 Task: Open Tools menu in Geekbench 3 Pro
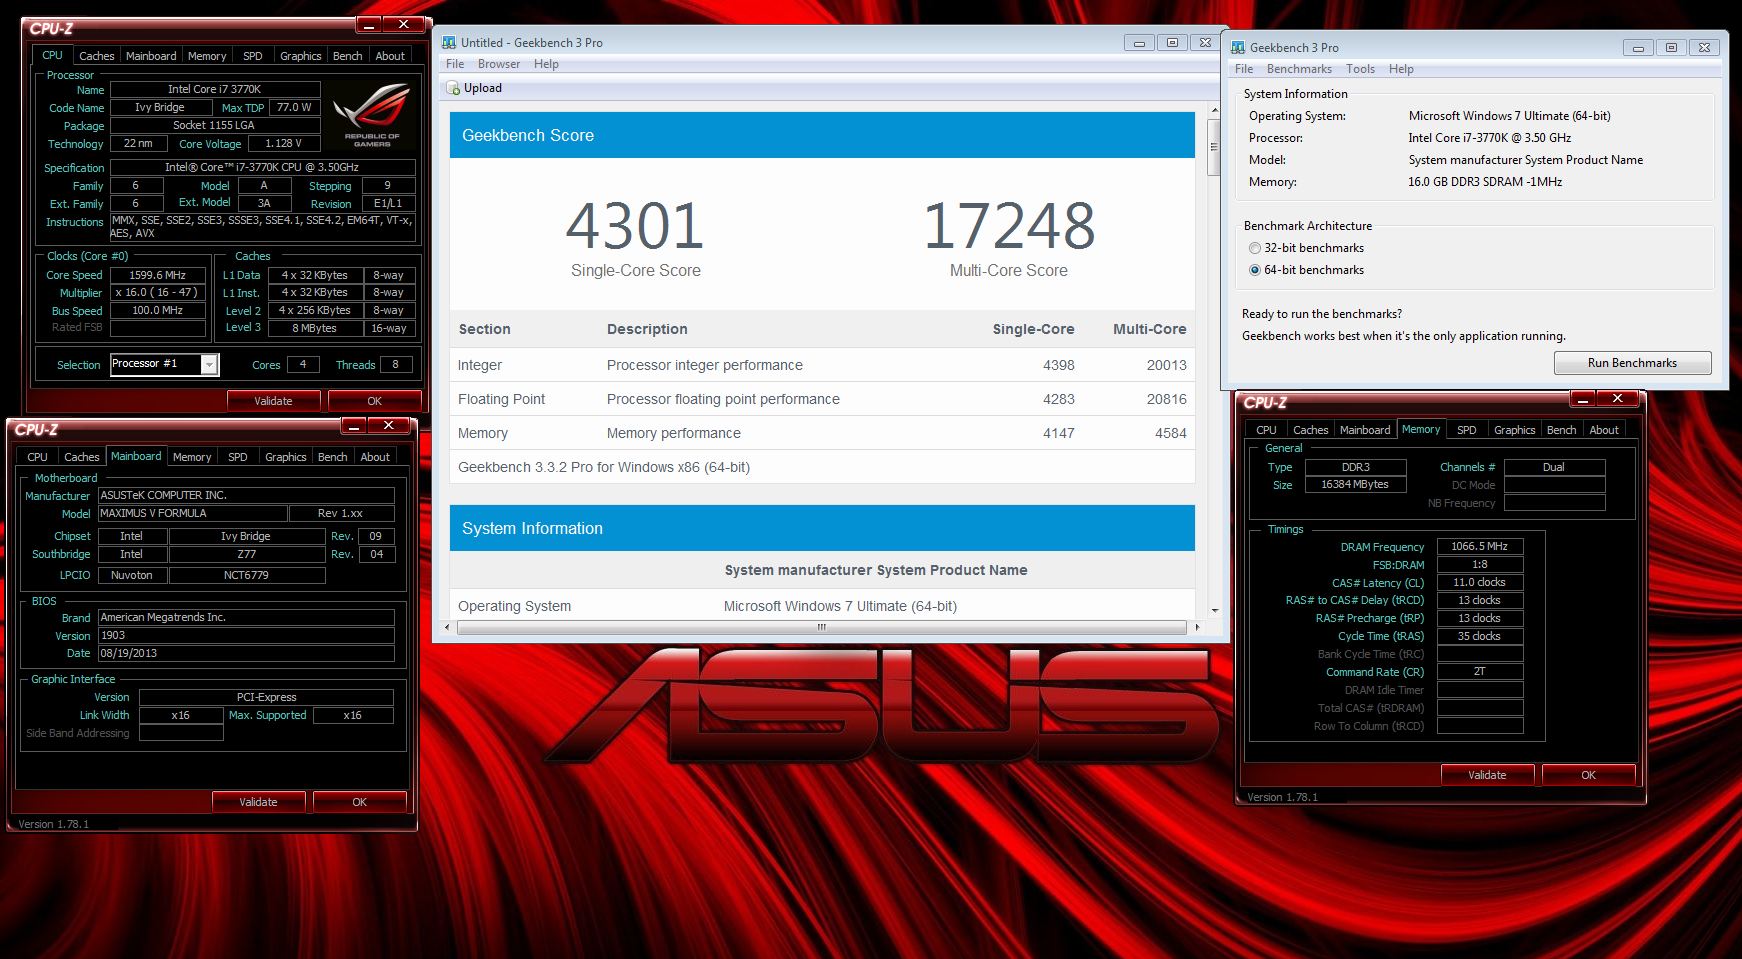click(1360, 69)
